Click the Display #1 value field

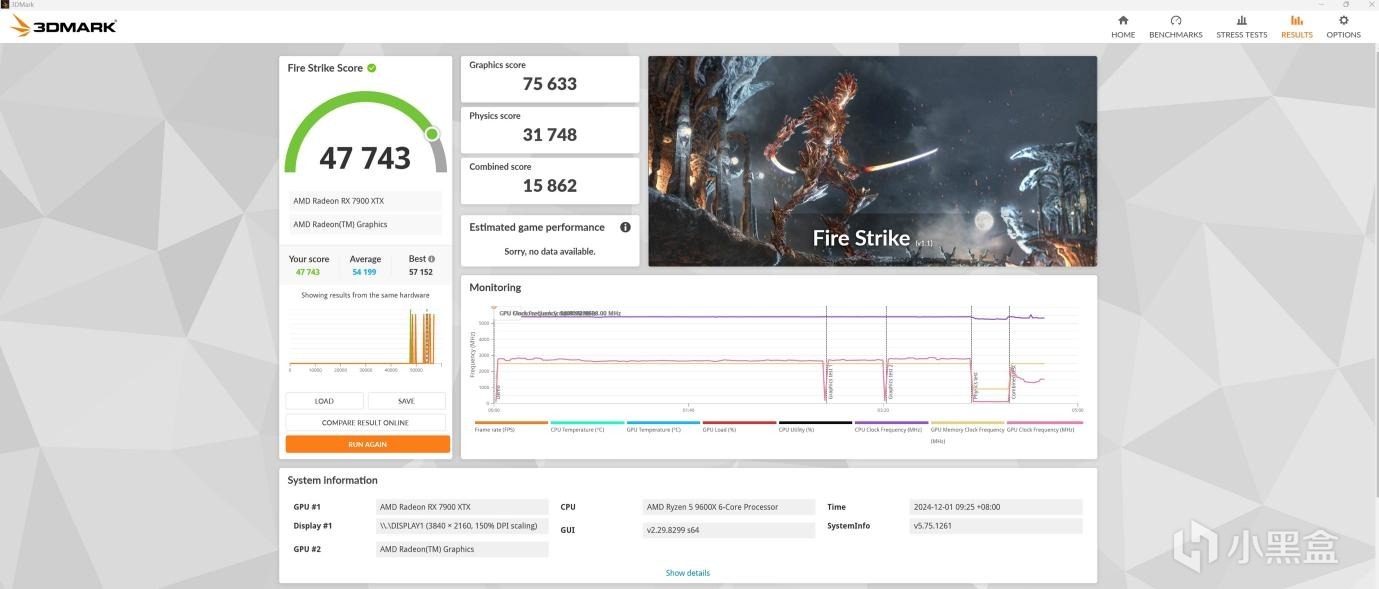coord(463,526)
